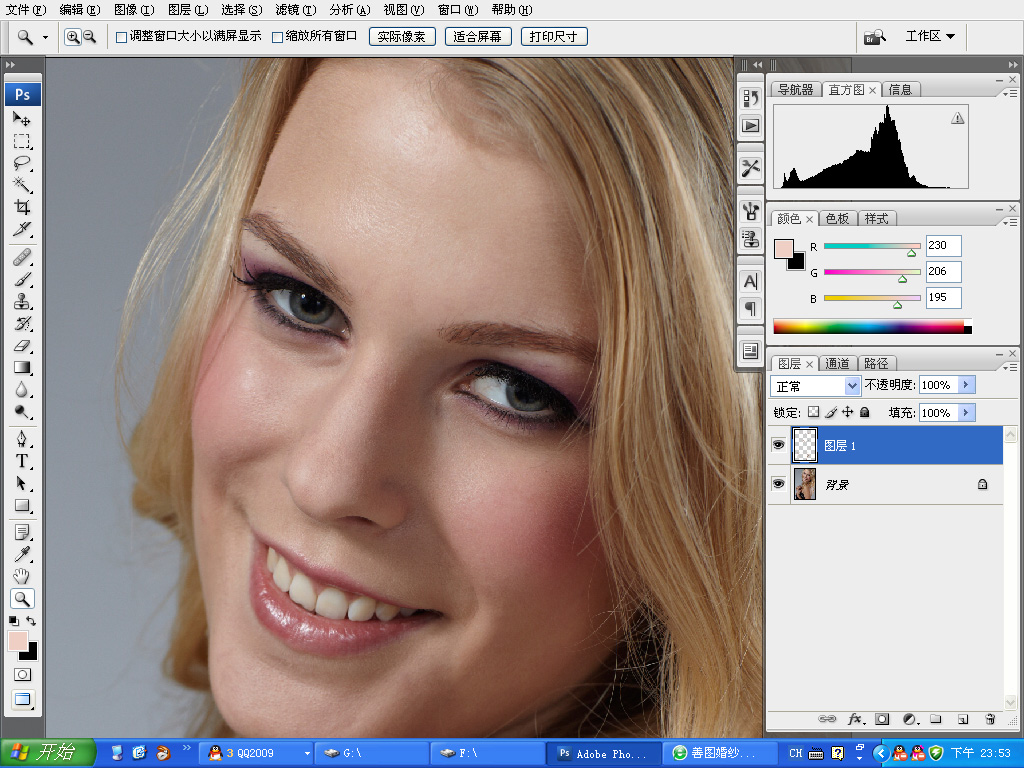The image size is (1024, 768).
Task: Open the Layers panel options menu
Action: tap(1010, 368)
